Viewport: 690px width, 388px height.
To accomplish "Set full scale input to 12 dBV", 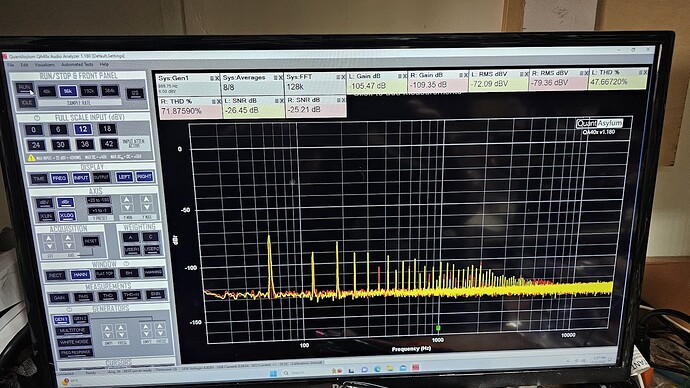I will 83,129.
